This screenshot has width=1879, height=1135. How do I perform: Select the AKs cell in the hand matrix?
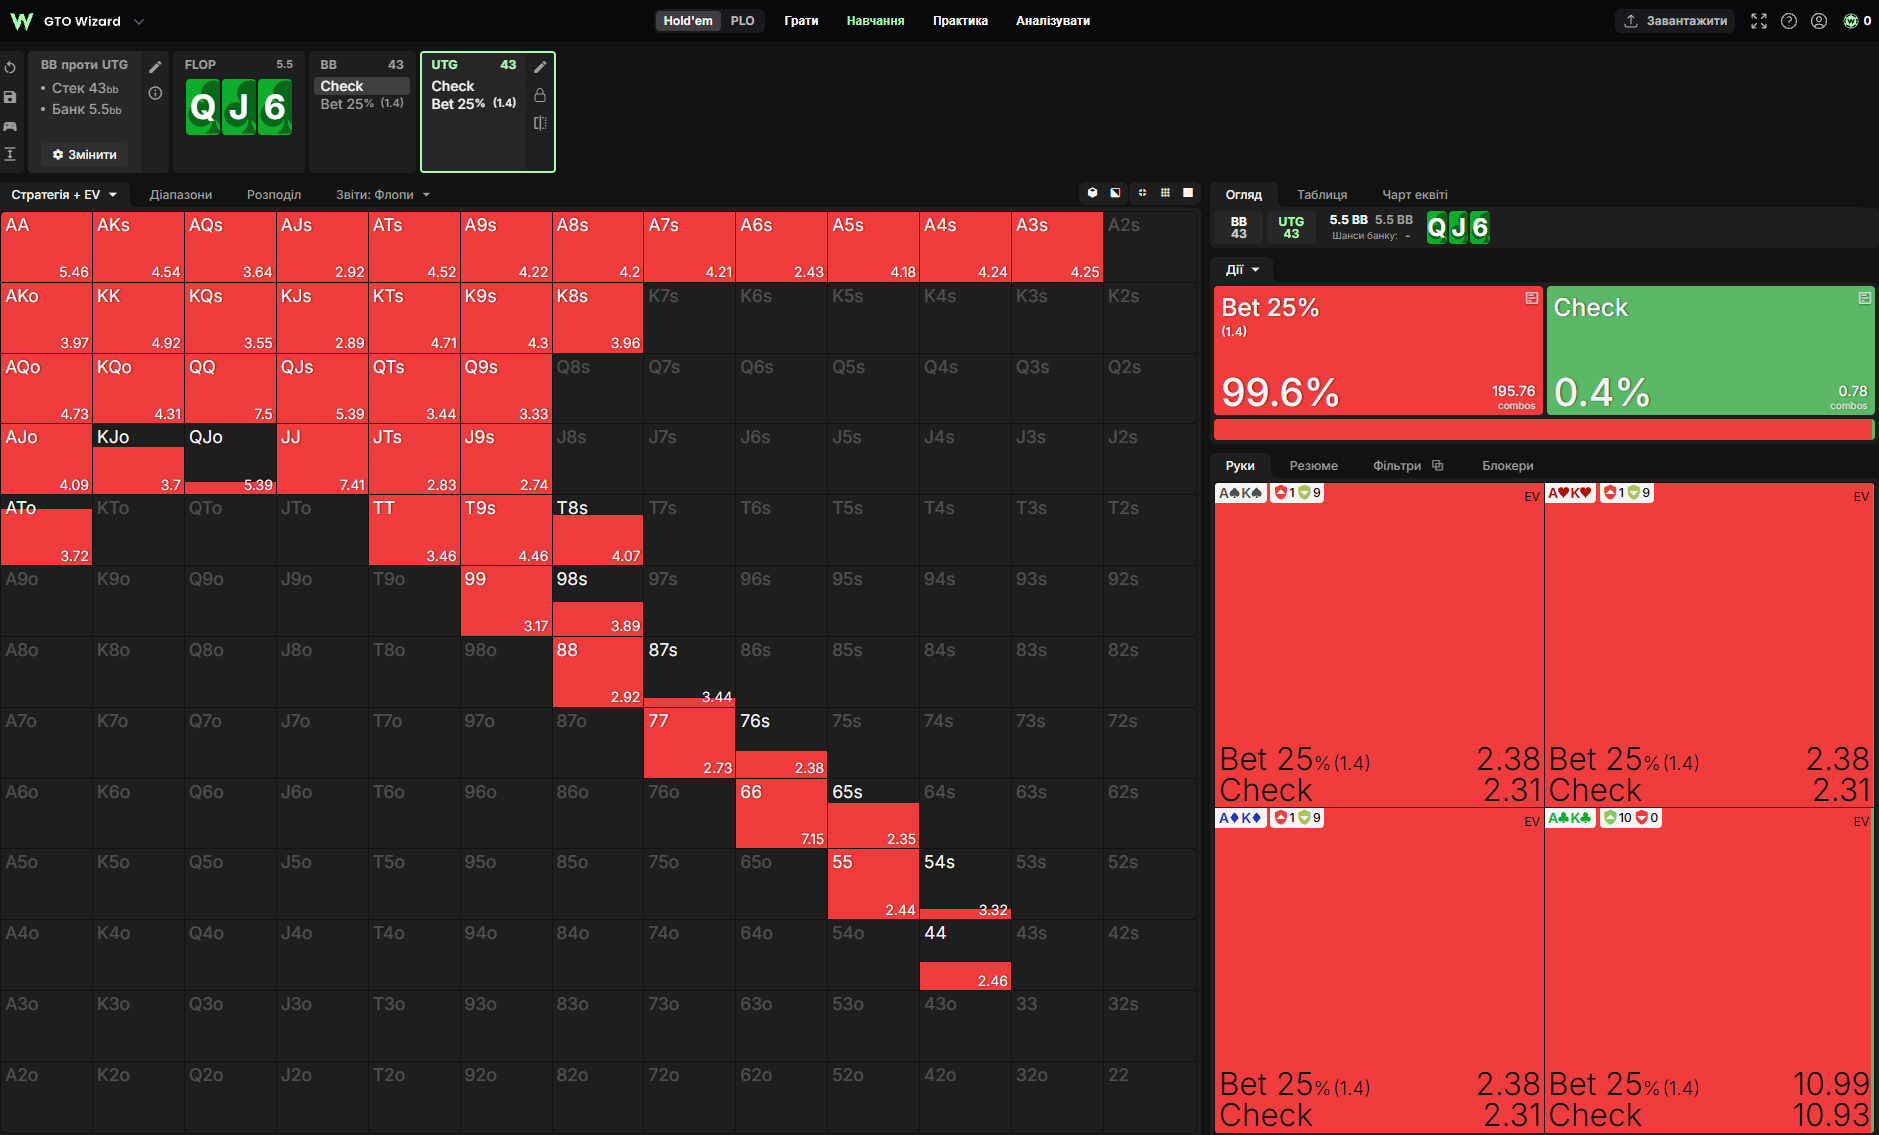(138, 247)
